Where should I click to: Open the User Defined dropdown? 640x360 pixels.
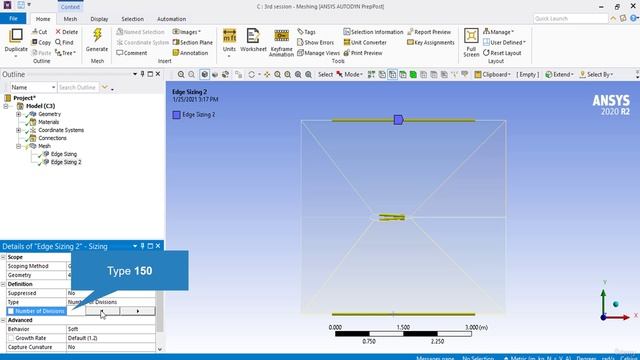point(504,42)
